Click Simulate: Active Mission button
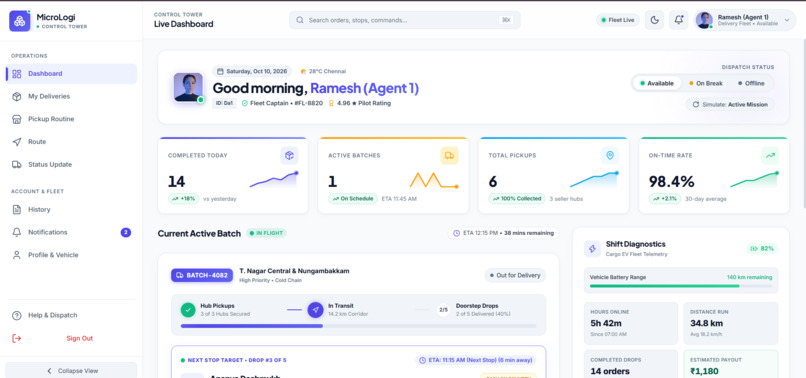Viewport: 806px width, 378px height. pyautogui.click(x=730, y=104)
